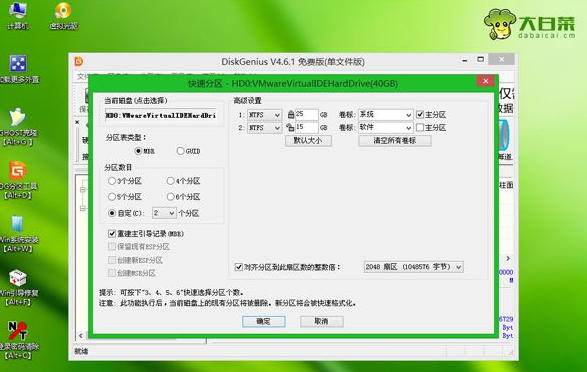Open volume label dropdown showing 系统

[x=386, y=115]
